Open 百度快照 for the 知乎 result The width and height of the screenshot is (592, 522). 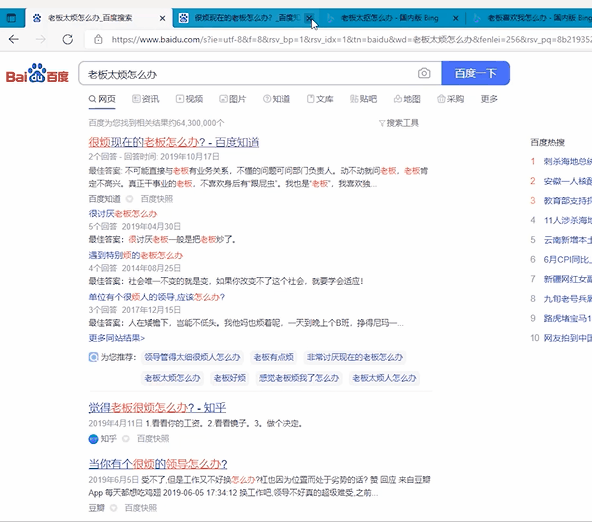click(x=153, y=439)
